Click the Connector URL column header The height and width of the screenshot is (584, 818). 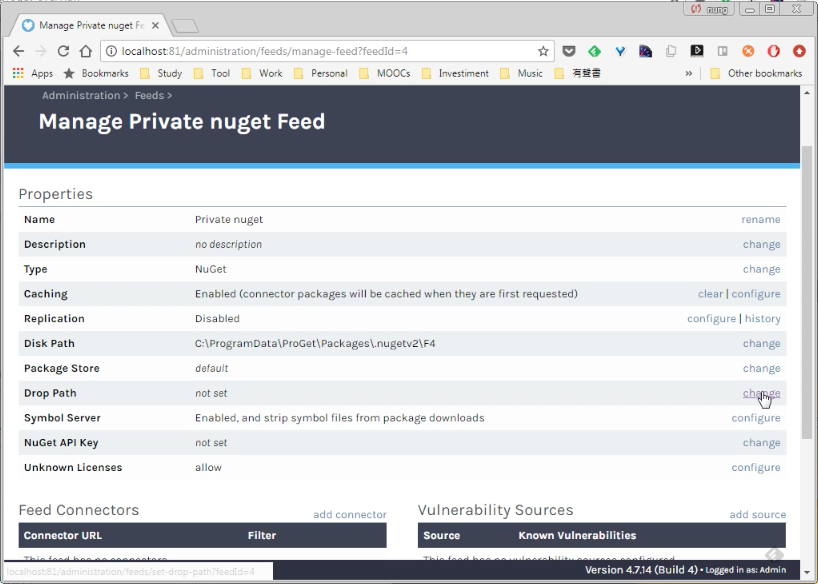click(63, 535)
